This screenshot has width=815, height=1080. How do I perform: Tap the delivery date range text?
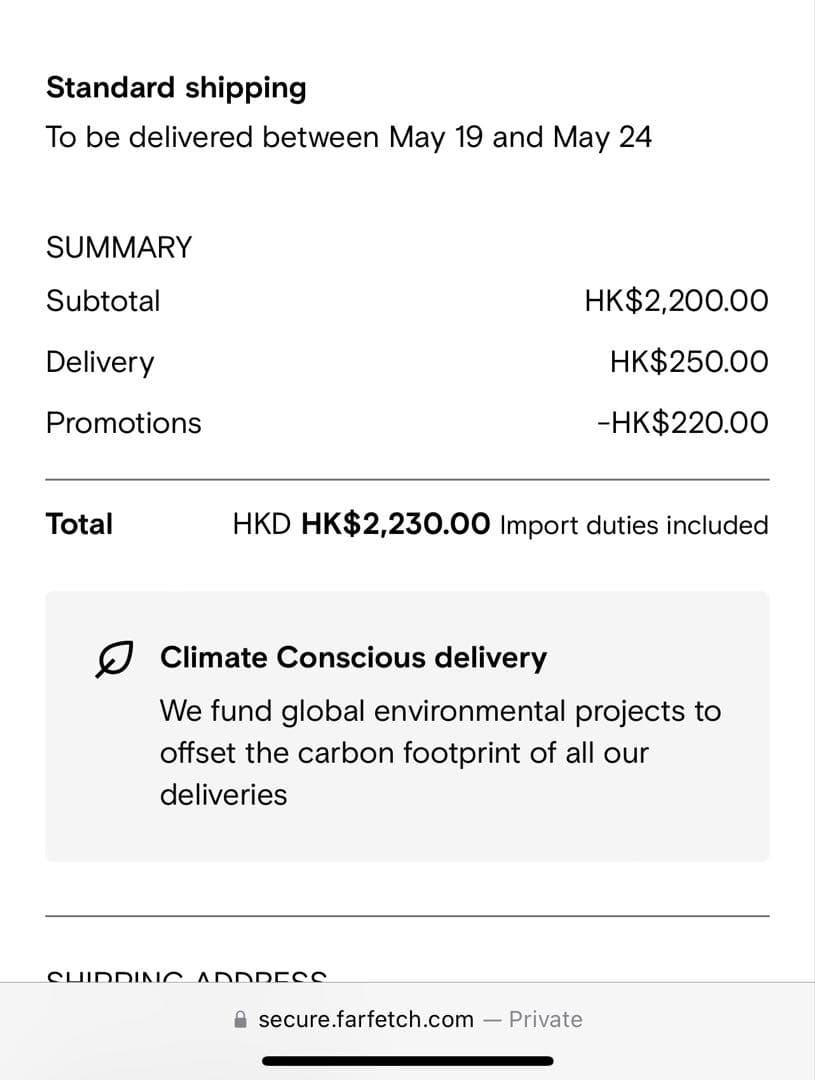coord(349,137)
